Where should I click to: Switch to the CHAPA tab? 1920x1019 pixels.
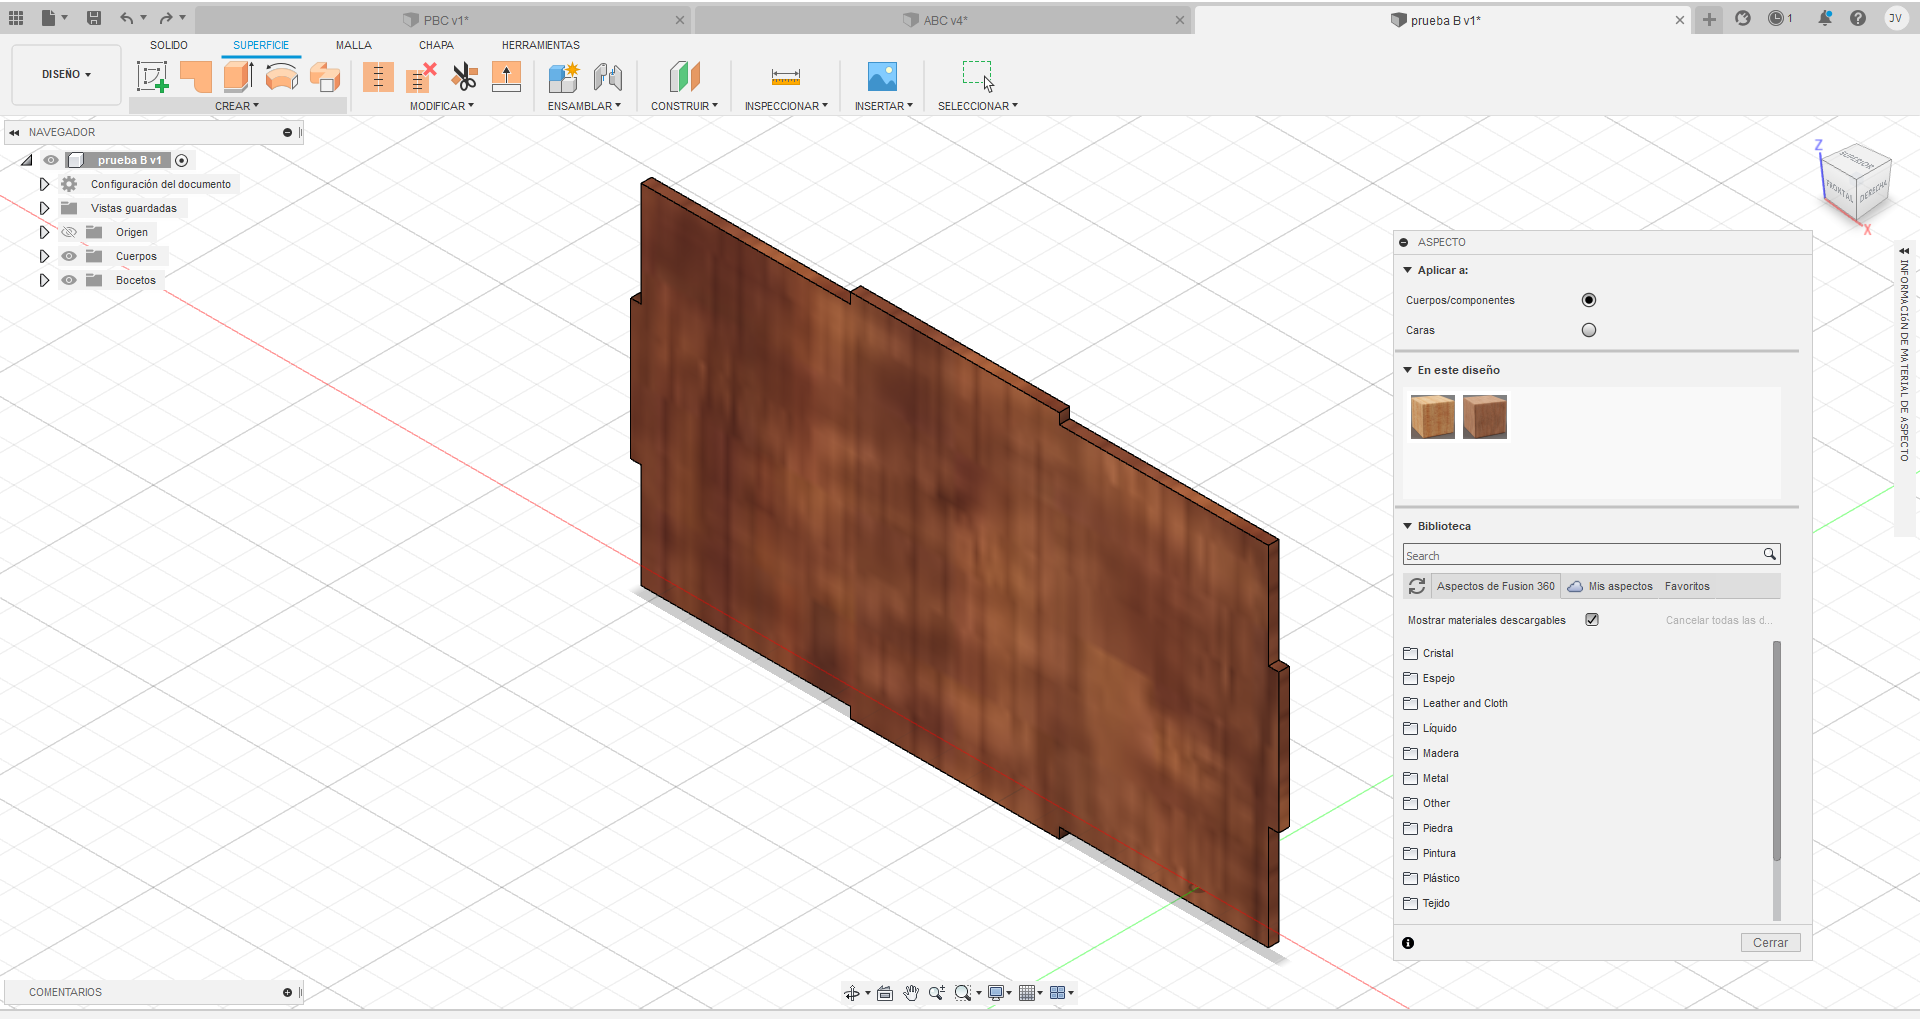pos(436,45)
